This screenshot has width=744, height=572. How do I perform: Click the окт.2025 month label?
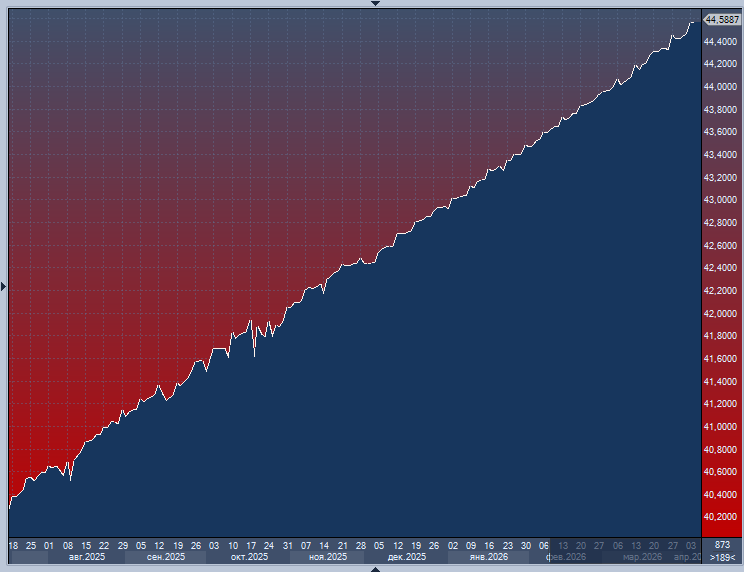249,557
